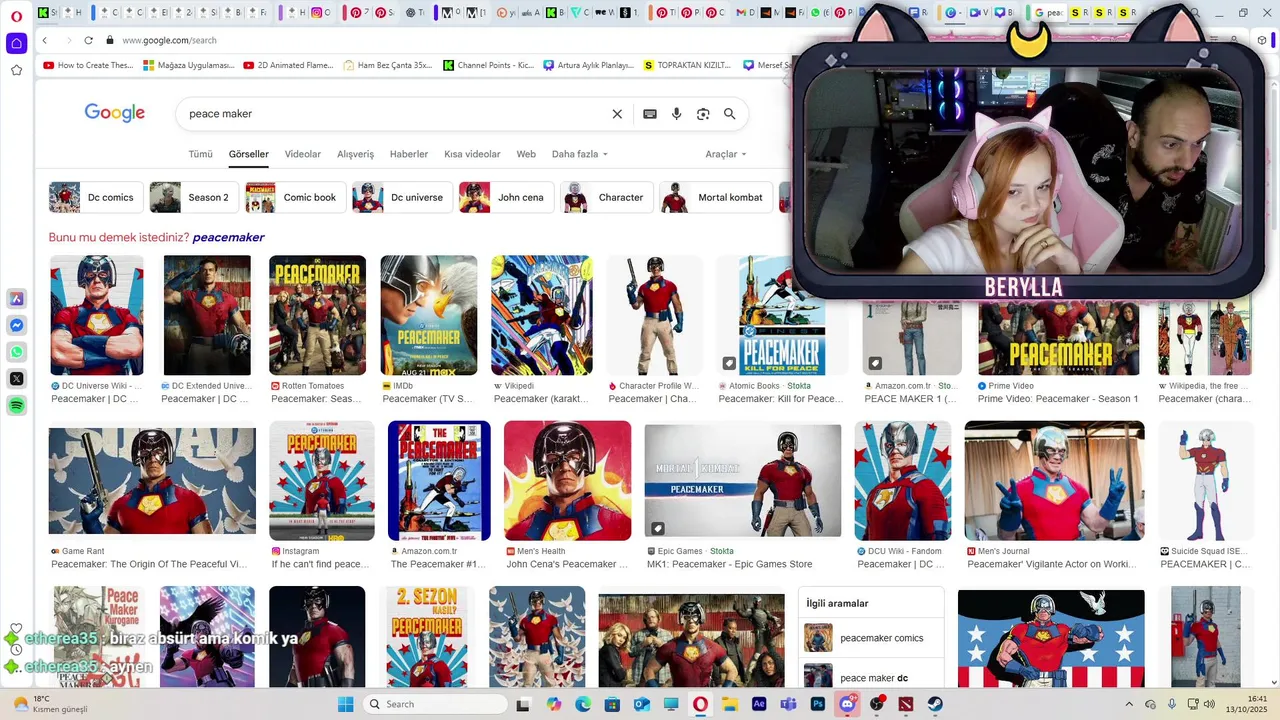Switch to Videolar tab

[303, 154]
